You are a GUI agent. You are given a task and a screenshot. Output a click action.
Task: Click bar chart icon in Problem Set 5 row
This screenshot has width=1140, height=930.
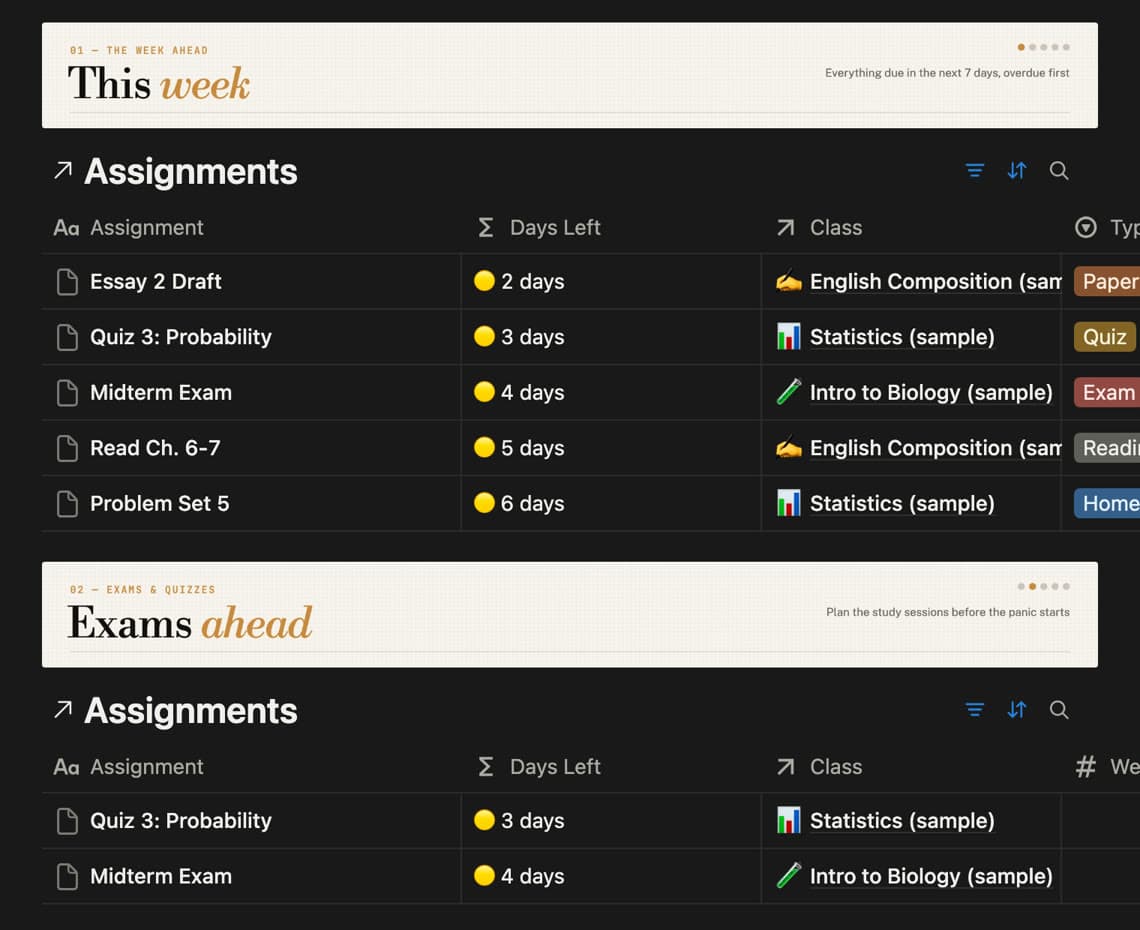click(788, 503)
